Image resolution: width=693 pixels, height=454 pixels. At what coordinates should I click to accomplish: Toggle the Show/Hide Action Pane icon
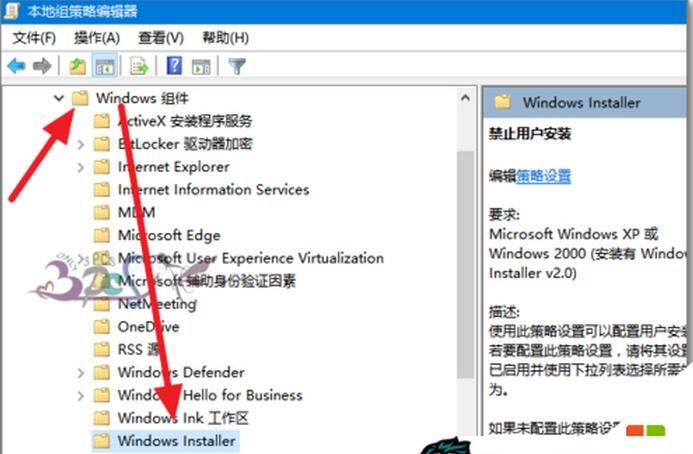201,67
